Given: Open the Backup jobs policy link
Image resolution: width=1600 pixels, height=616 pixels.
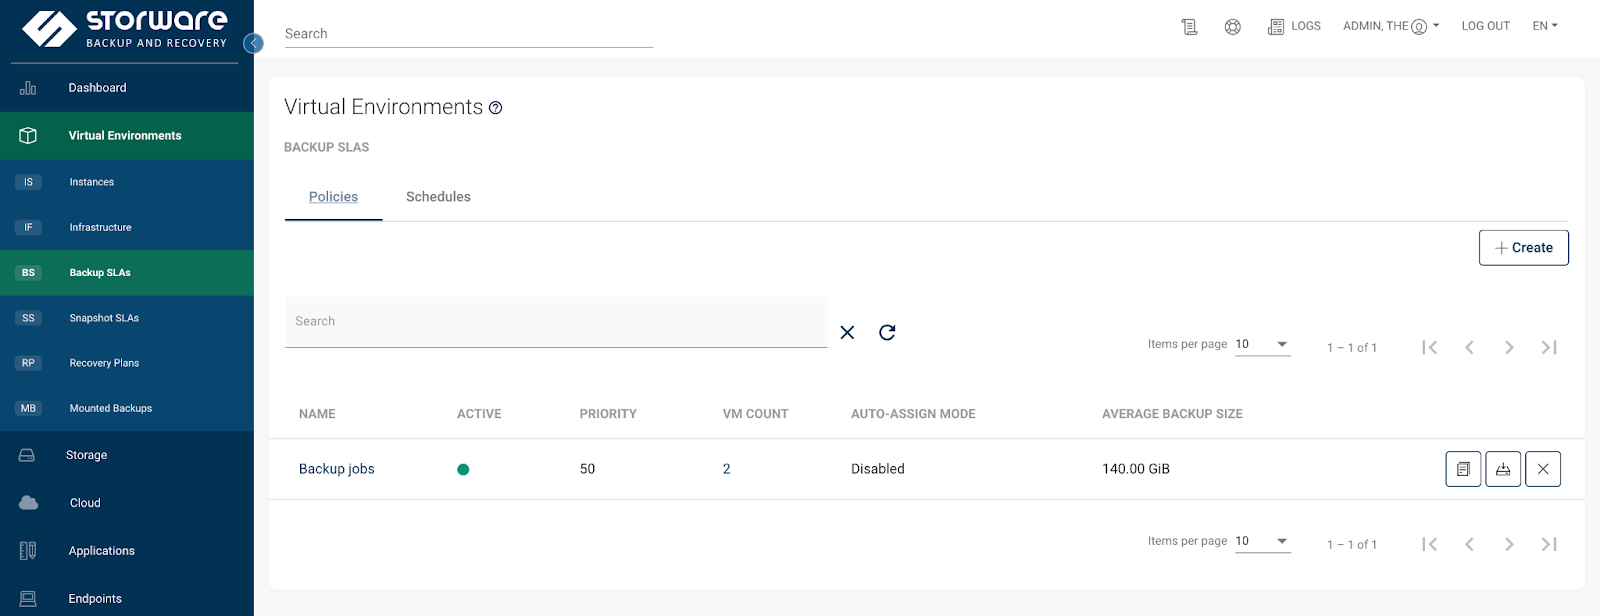Looking at the screenshot, I should (x=337, y=469).
